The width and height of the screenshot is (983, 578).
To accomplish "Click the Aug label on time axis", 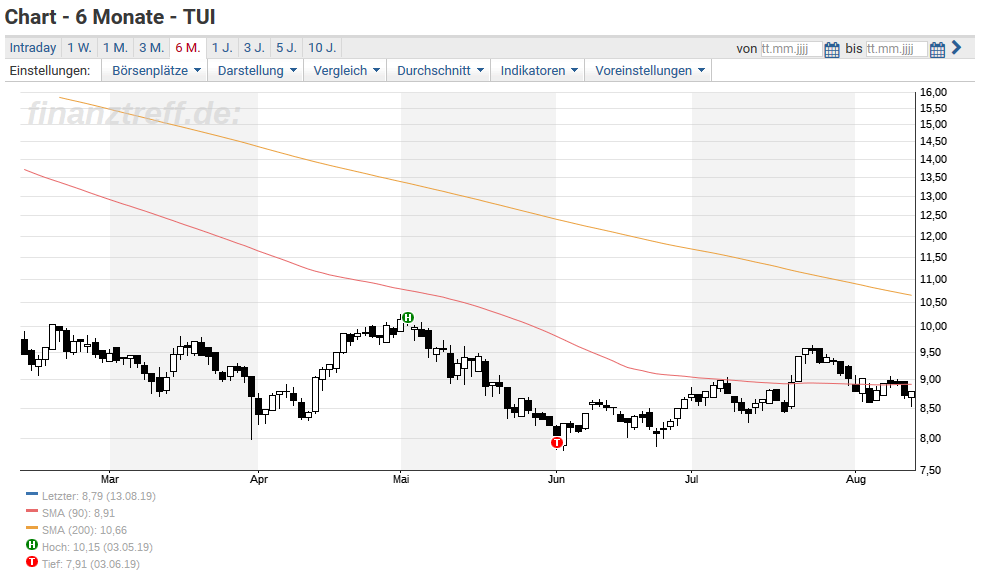I will click(x=856, y=479).
